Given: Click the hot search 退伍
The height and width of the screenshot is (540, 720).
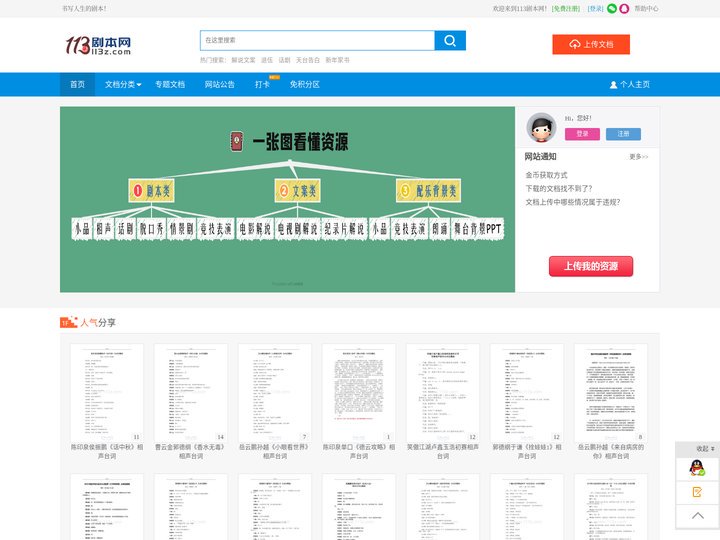Looking at the screenshot, I should tap(267, 60).
